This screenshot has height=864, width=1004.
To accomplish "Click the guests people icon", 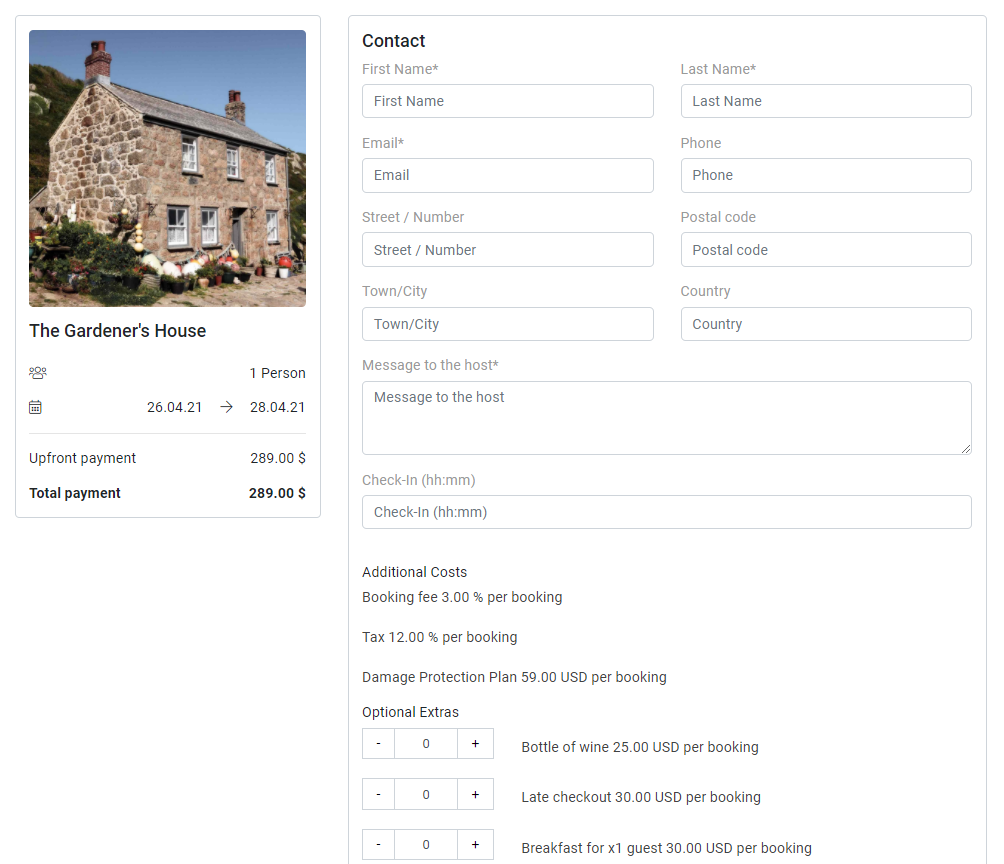I will point(38,373).
